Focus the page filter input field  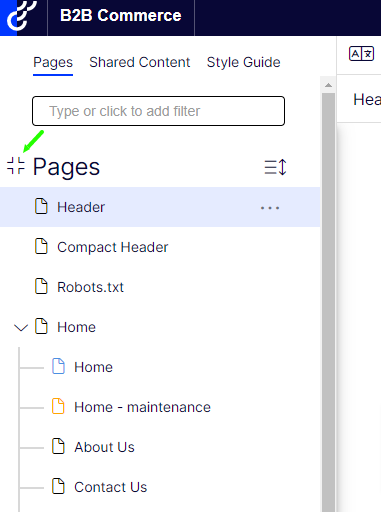pos(158,111)
